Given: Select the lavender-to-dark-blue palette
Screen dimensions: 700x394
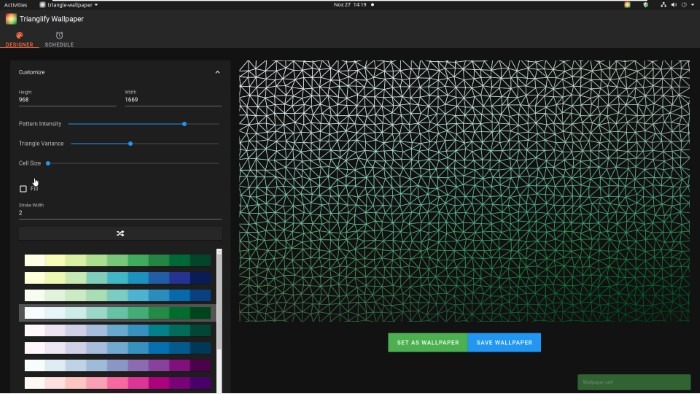Looking at the screenshot, I should 118,348.
